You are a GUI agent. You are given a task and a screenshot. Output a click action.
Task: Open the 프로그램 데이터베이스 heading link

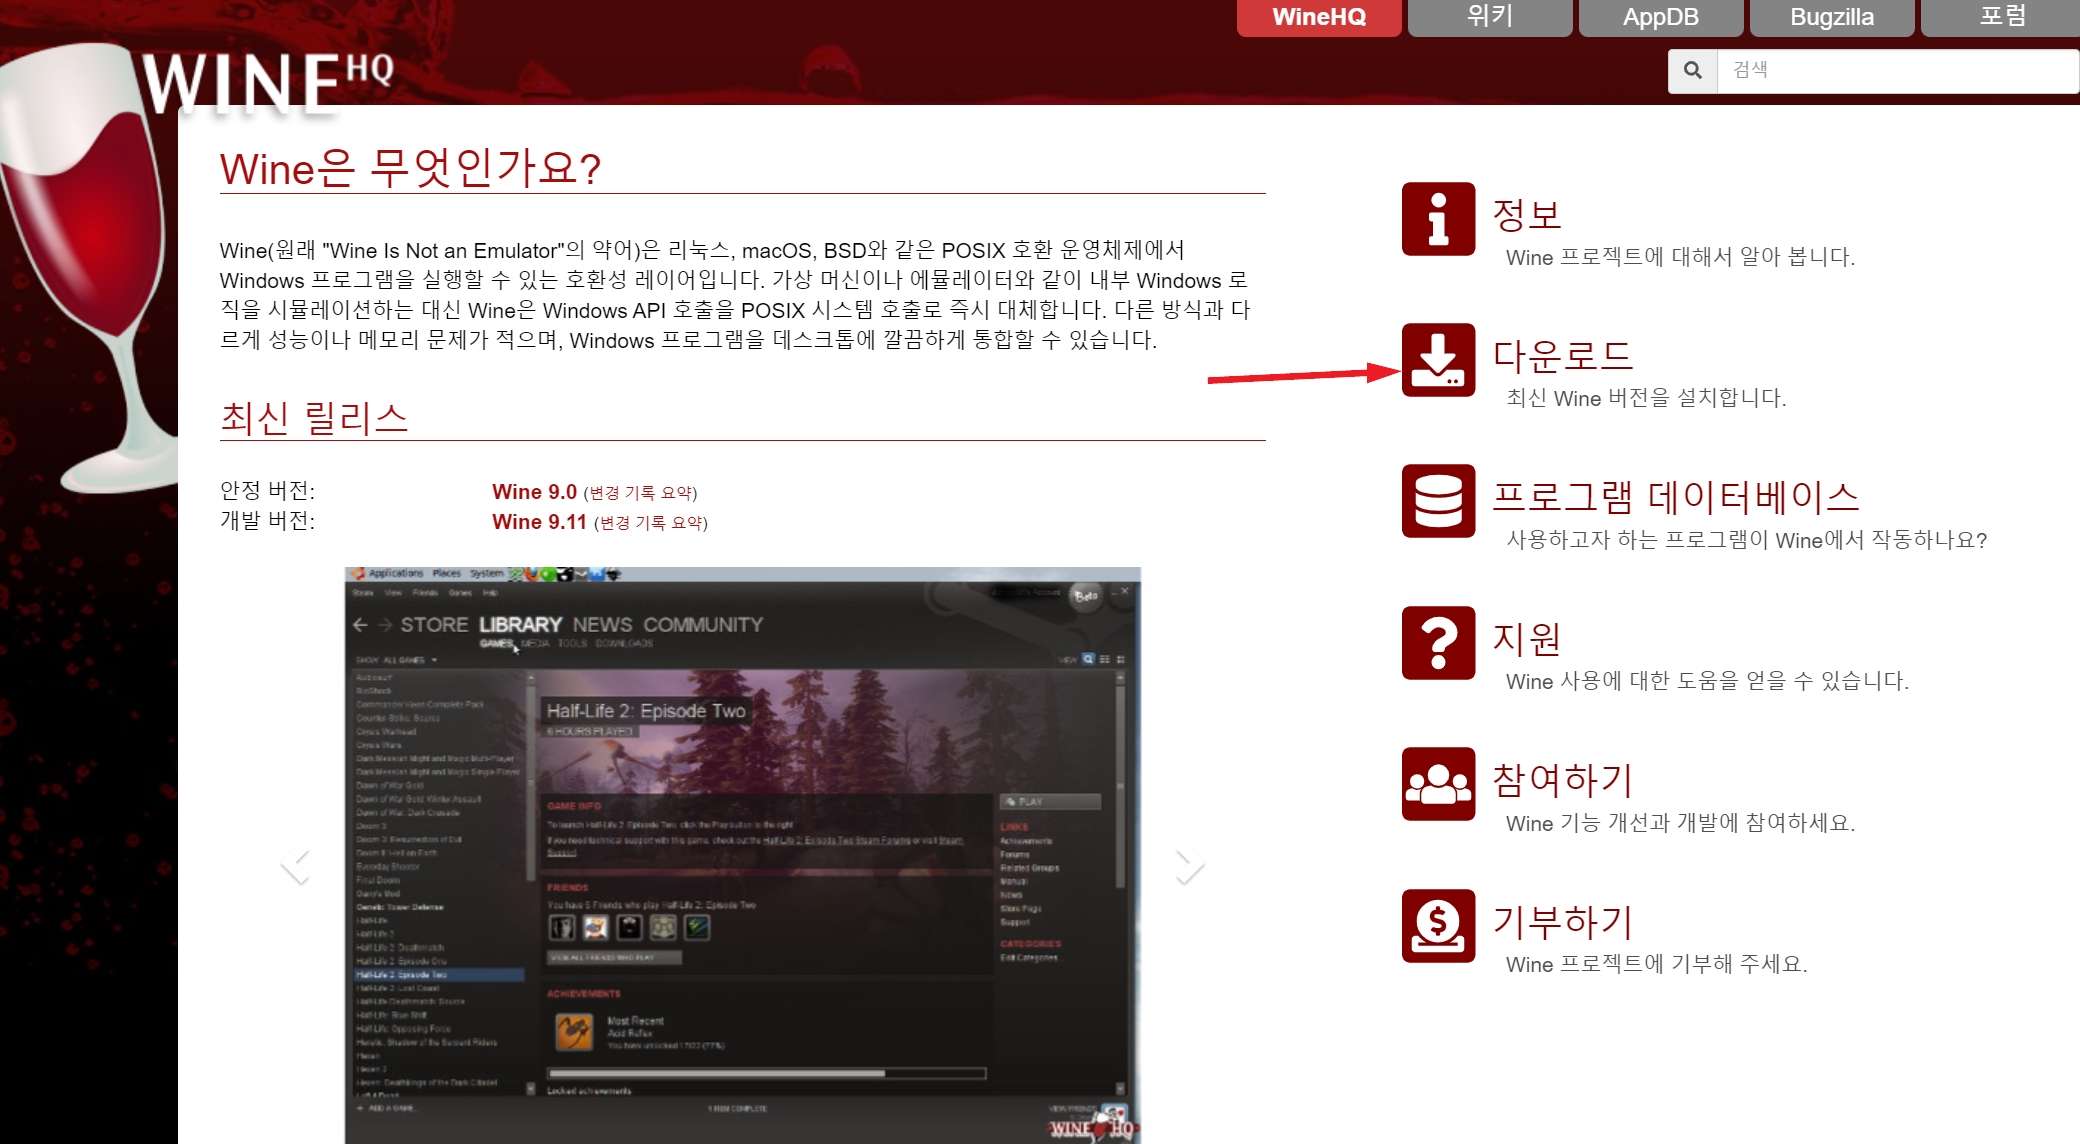coord(1676,497)
